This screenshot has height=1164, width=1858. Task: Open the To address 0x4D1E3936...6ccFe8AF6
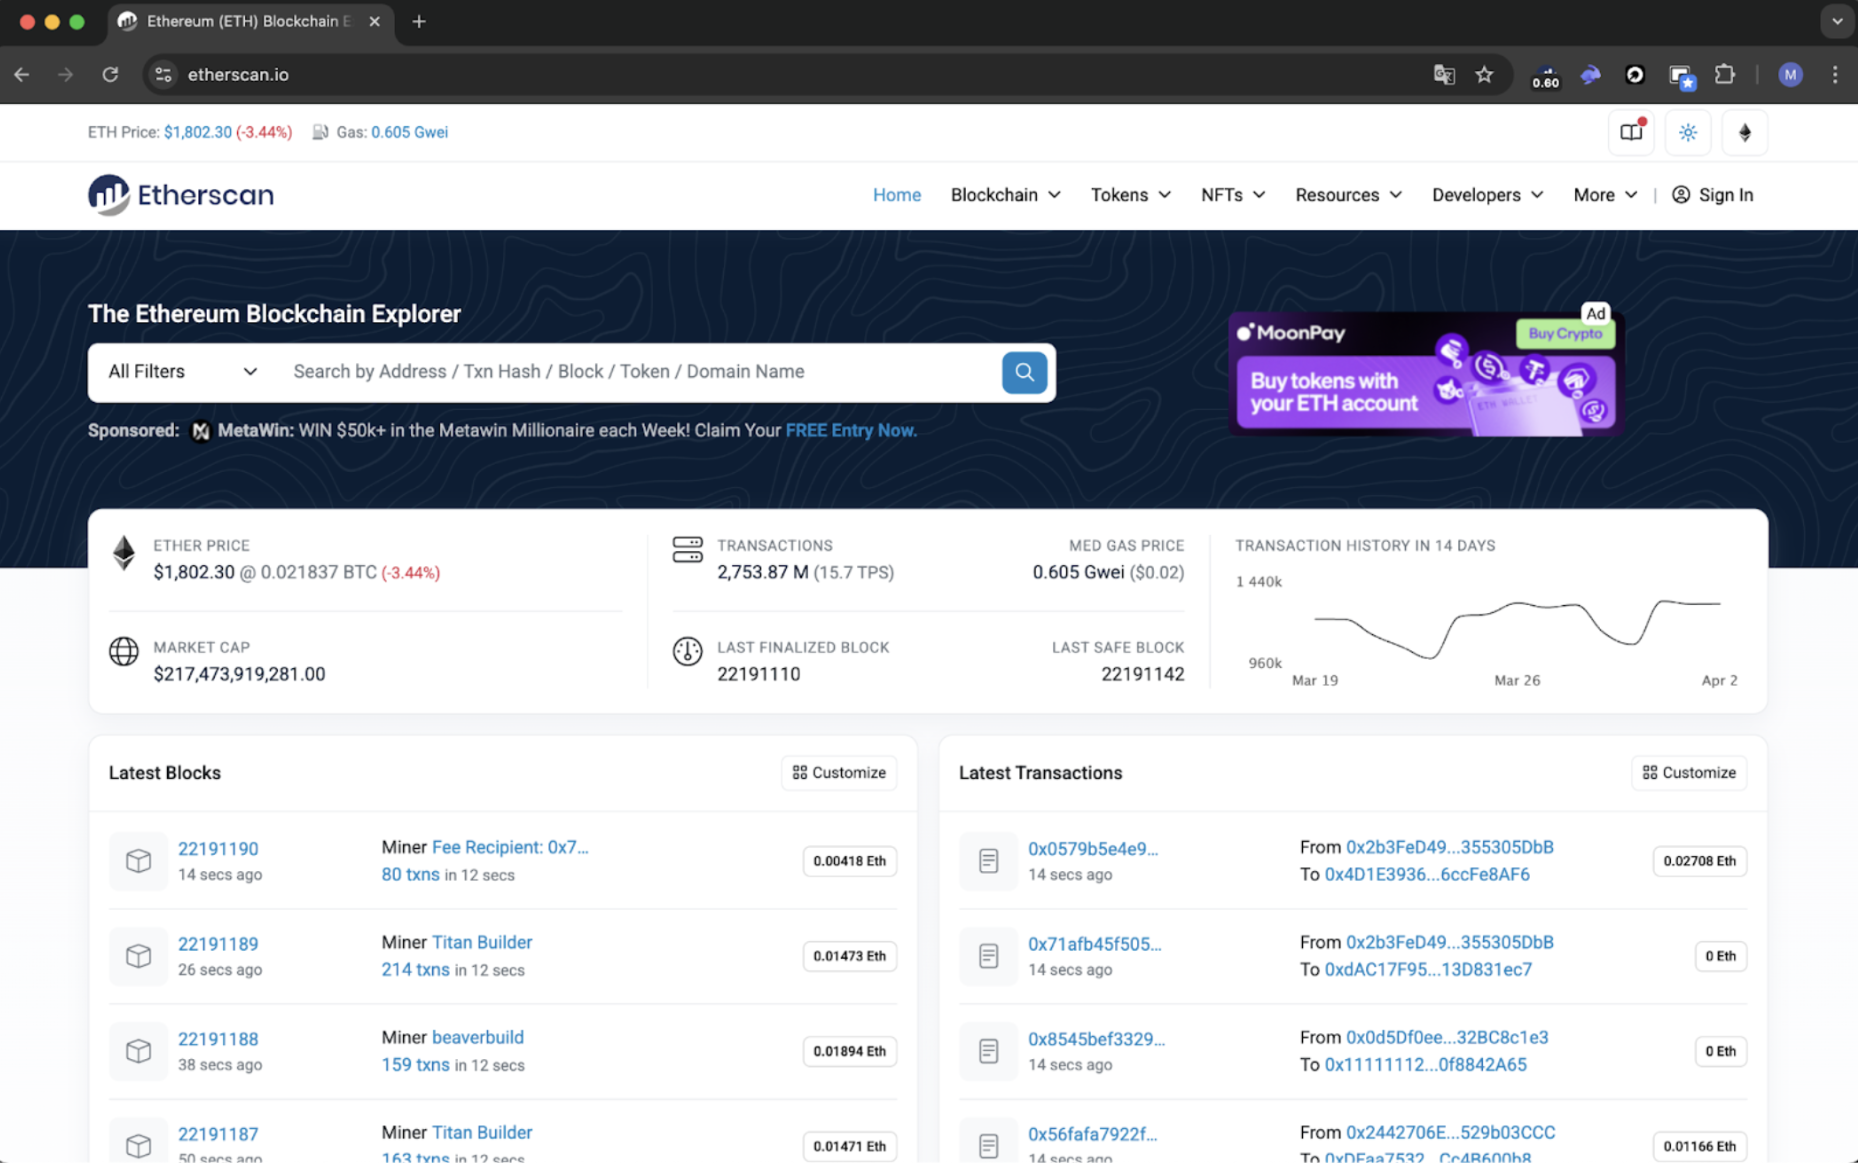click(x=1427, y=874)
